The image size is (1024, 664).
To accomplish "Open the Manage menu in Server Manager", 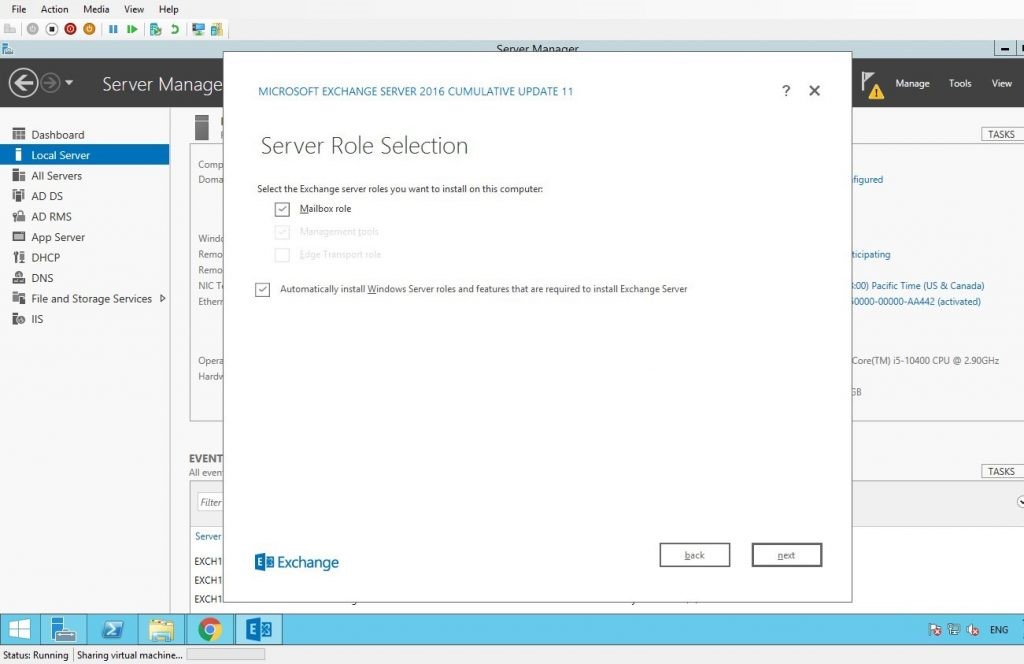I will point(912,84).
